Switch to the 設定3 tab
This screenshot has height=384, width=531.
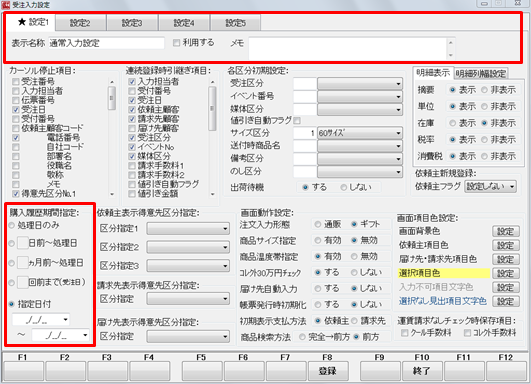132,23
